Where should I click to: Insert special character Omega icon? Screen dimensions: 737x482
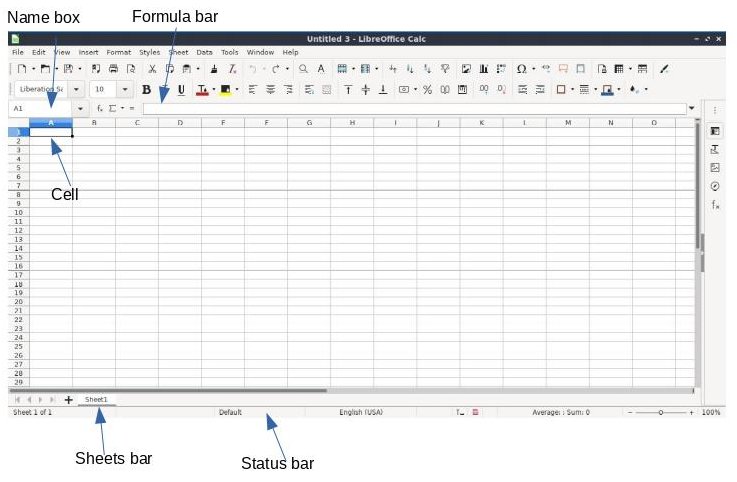(521, 69)
